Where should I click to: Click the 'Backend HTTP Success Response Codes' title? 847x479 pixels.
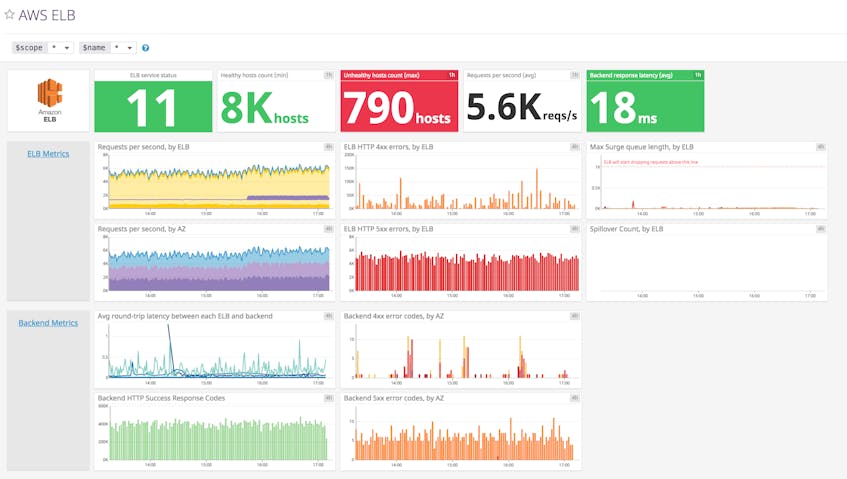click(x=162, y=398)
